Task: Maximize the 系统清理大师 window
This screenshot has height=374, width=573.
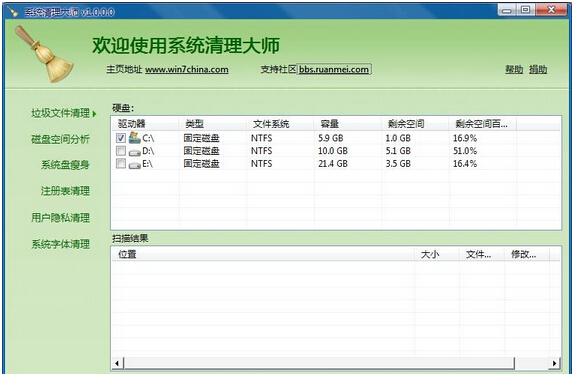Action: (525, 10)
